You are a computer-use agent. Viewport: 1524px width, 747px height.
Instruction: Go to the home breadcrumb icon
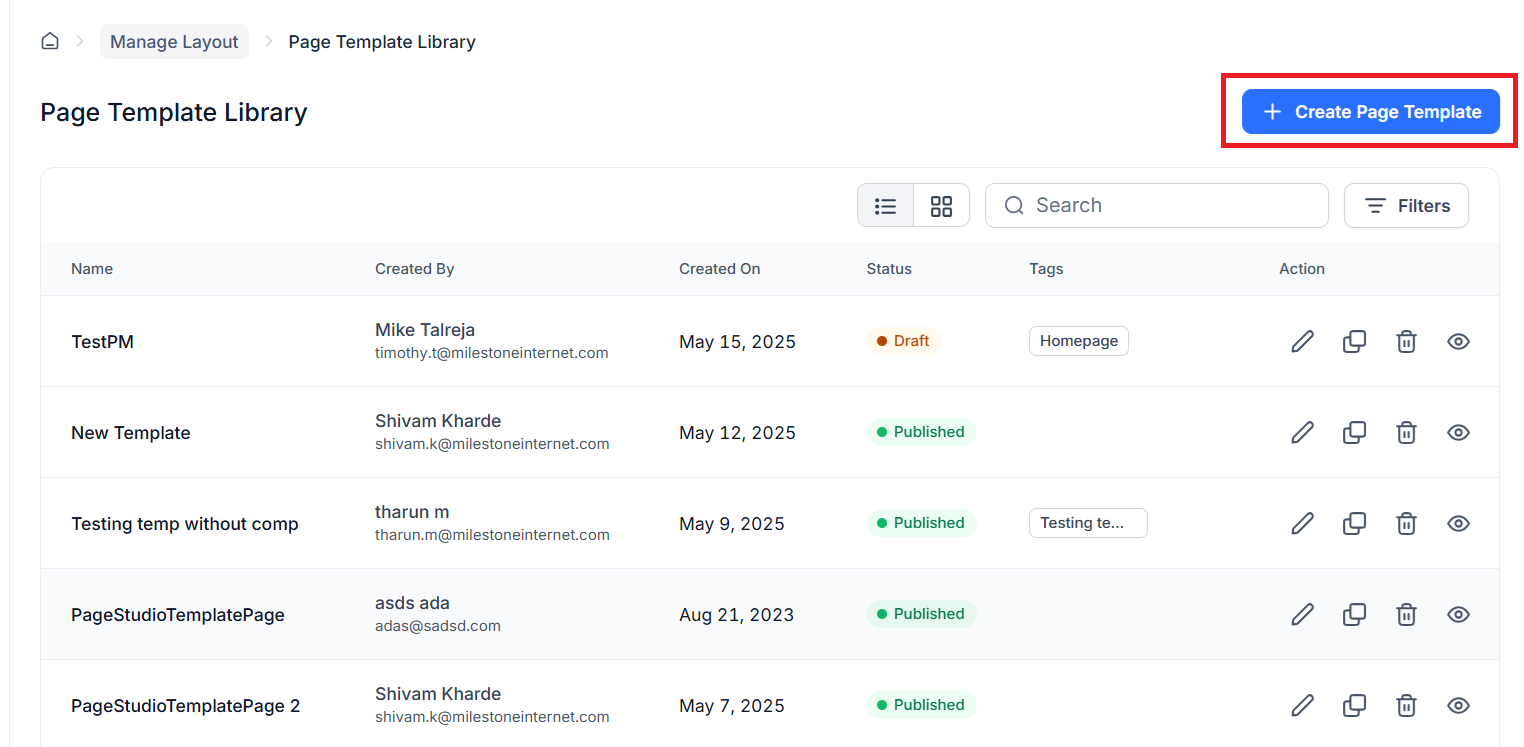[x=50, y=42]
